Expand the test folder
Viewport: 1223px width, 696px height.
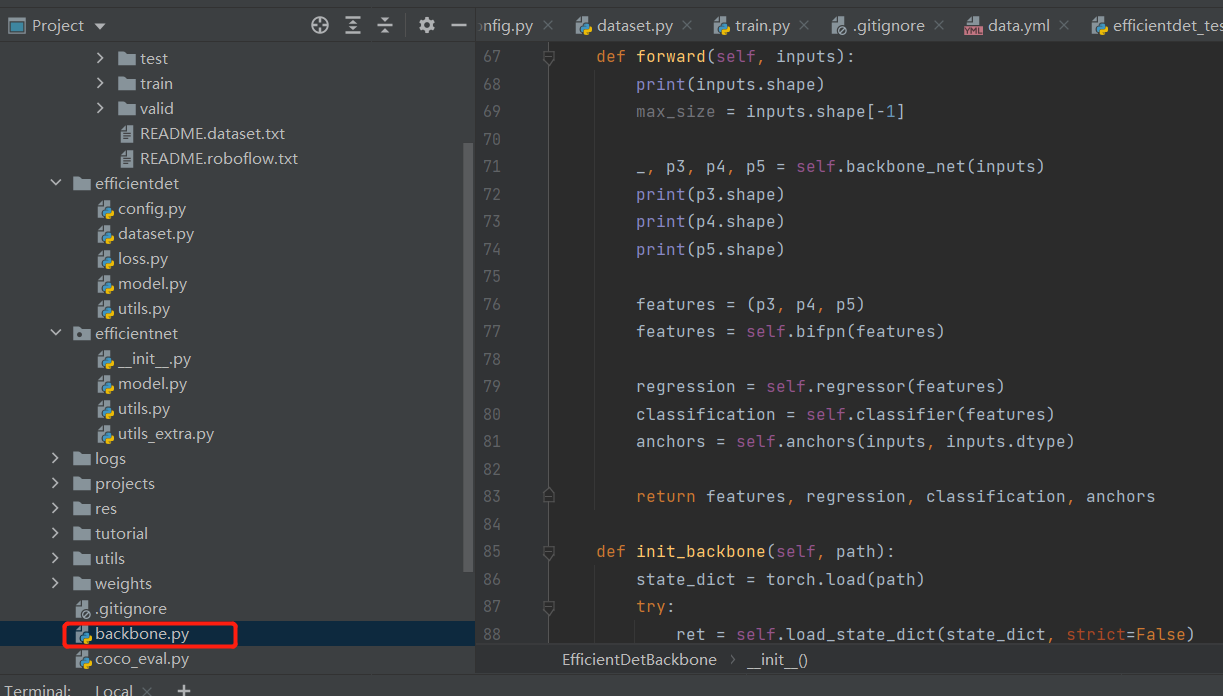click(100, 59)
